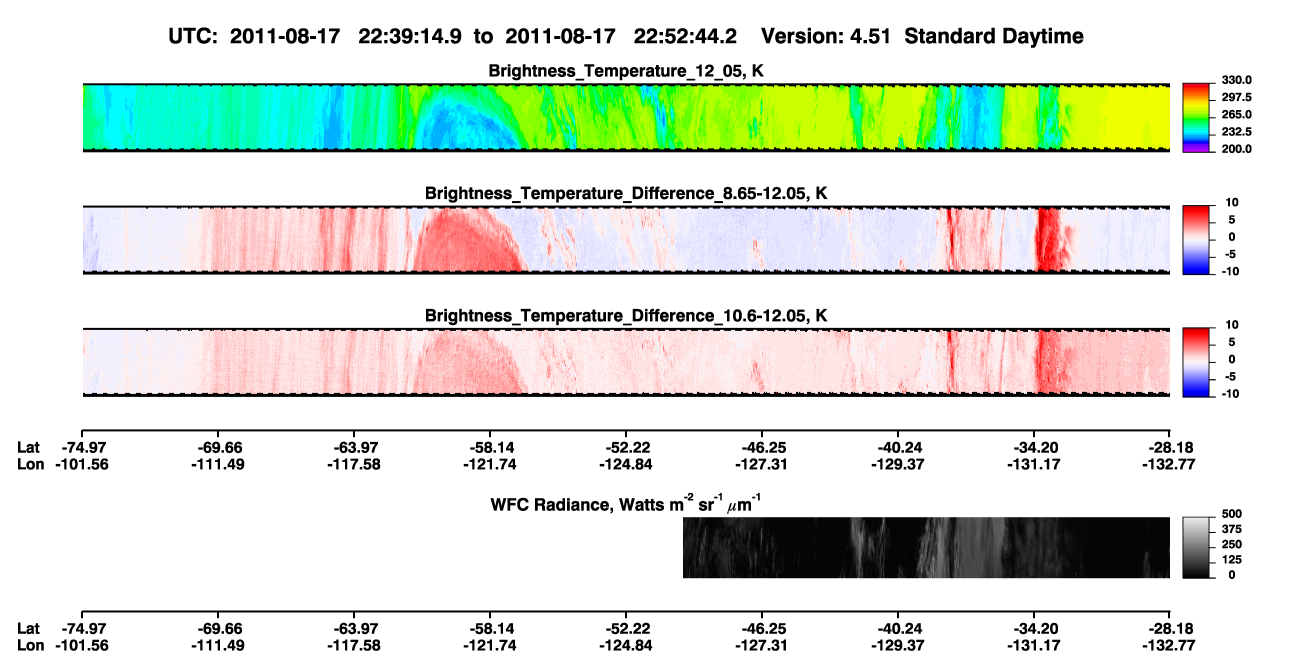Viewport: 1300px width, 667px height.
Task: Click the 297.5 colorbar tick label
Action: pyautogui.click(x=1236, y=98)
